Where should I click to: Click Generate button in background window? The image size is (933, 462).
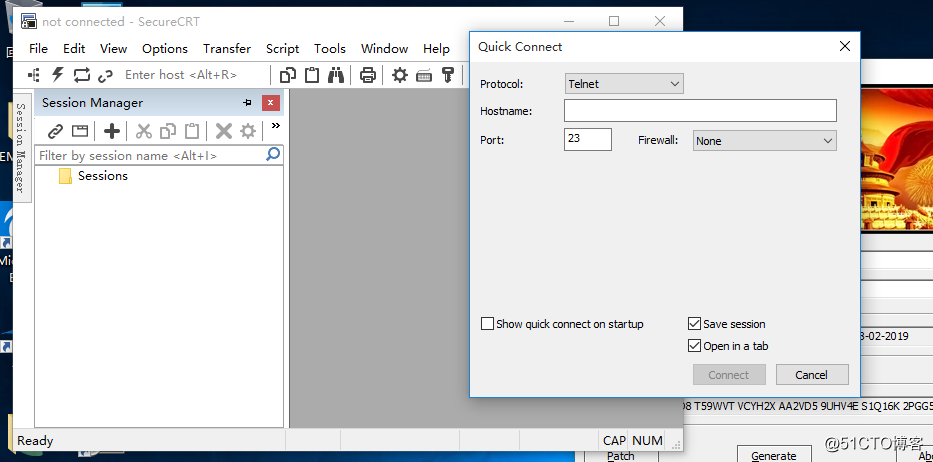[x=774, y=454]
